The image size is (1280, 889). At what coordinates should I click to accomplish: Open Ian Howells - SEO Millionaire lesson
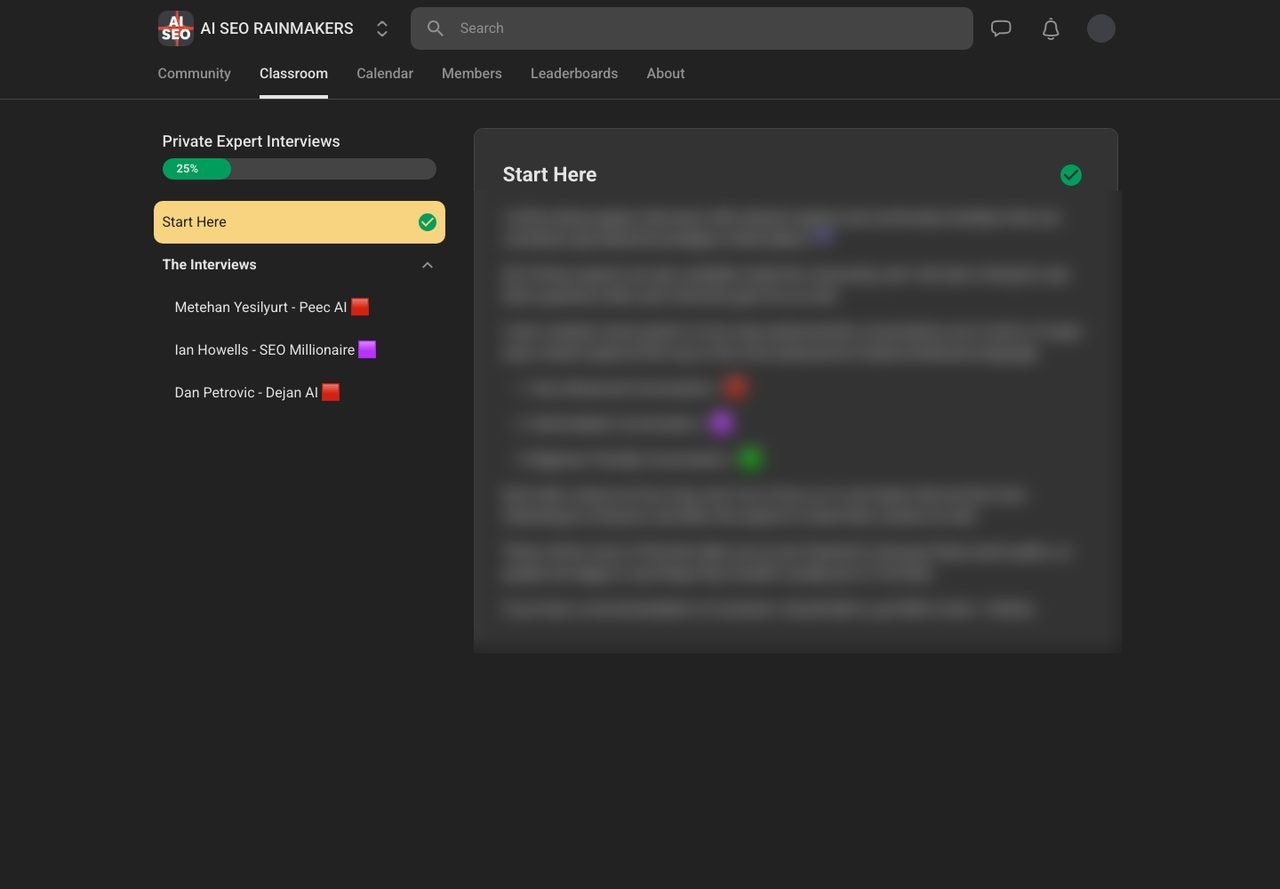coord(275,350)
